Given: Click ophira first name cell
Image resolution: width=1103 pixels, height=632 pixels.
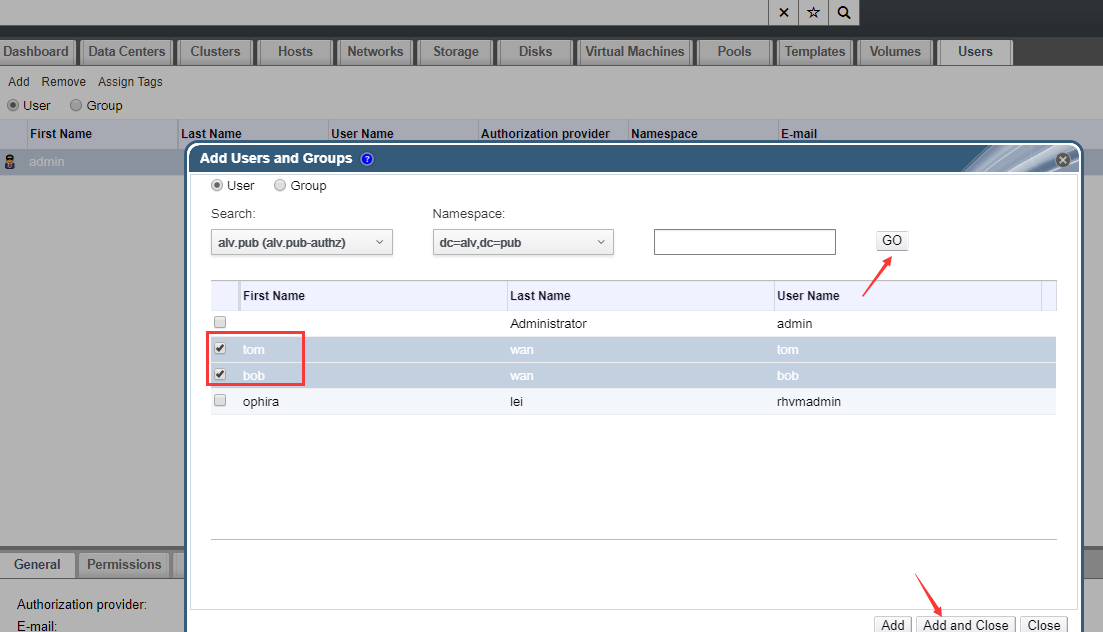Looking at the screenshot, I should (x=261, y=402).
